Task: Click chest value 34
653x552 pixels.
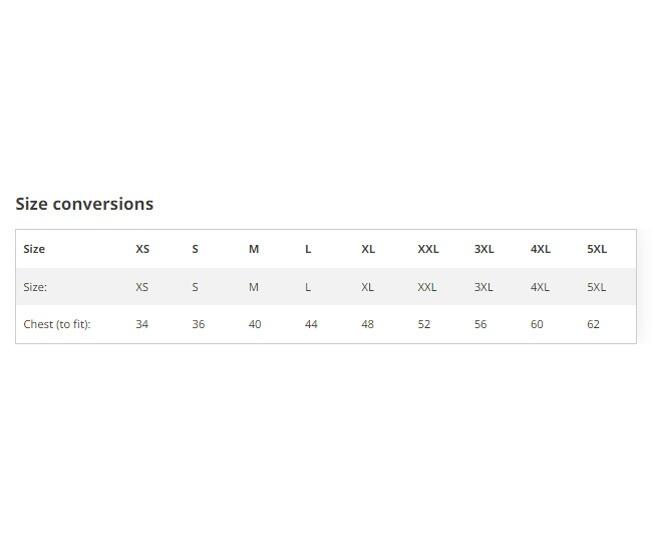Action: pyautogui.click(x=142, y=324)
